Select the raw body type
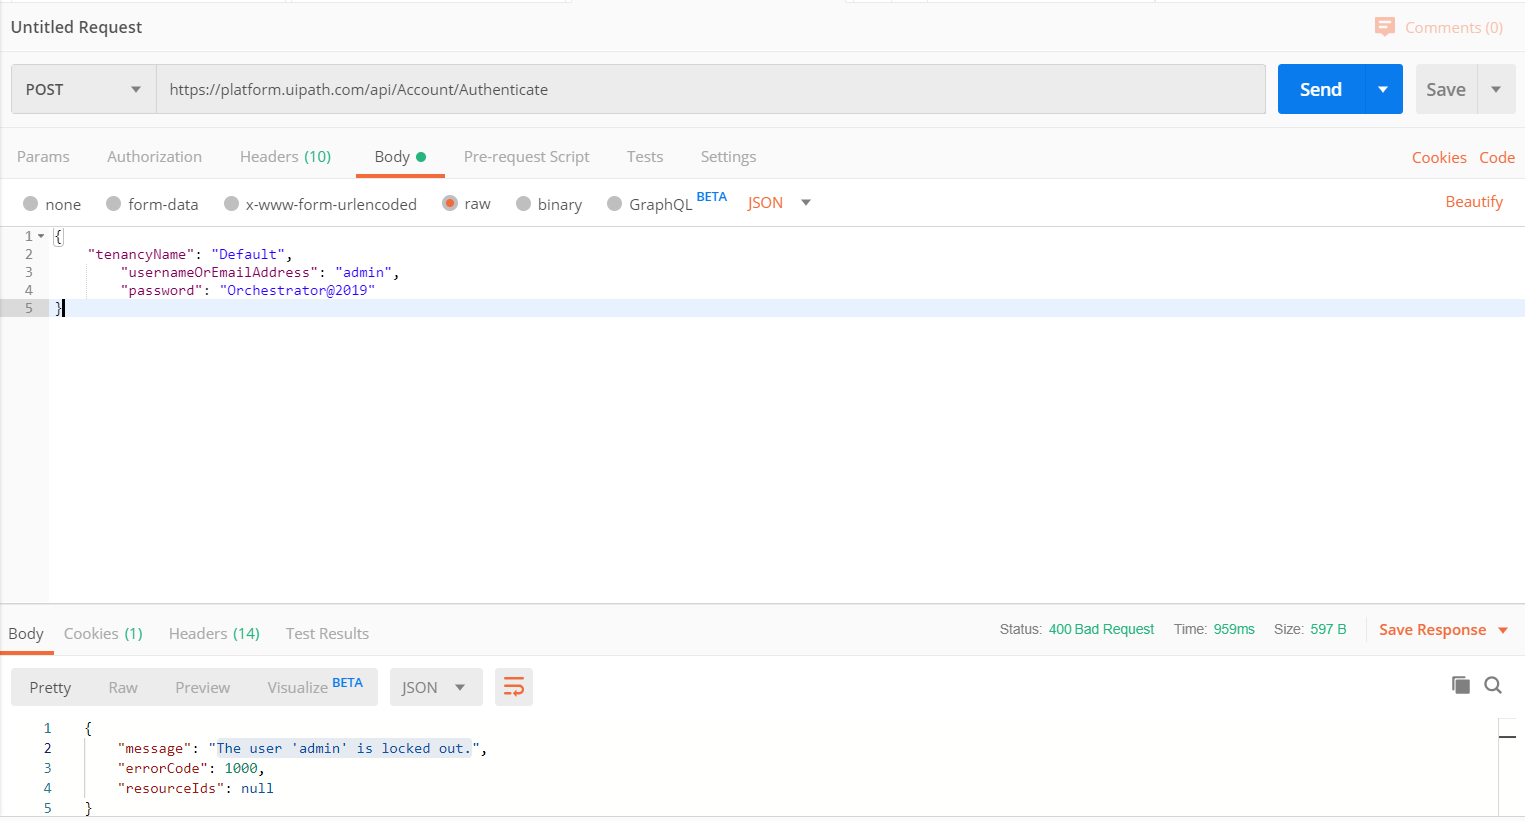This screenshot has width=1525, height=821. (x=450, y=203)
